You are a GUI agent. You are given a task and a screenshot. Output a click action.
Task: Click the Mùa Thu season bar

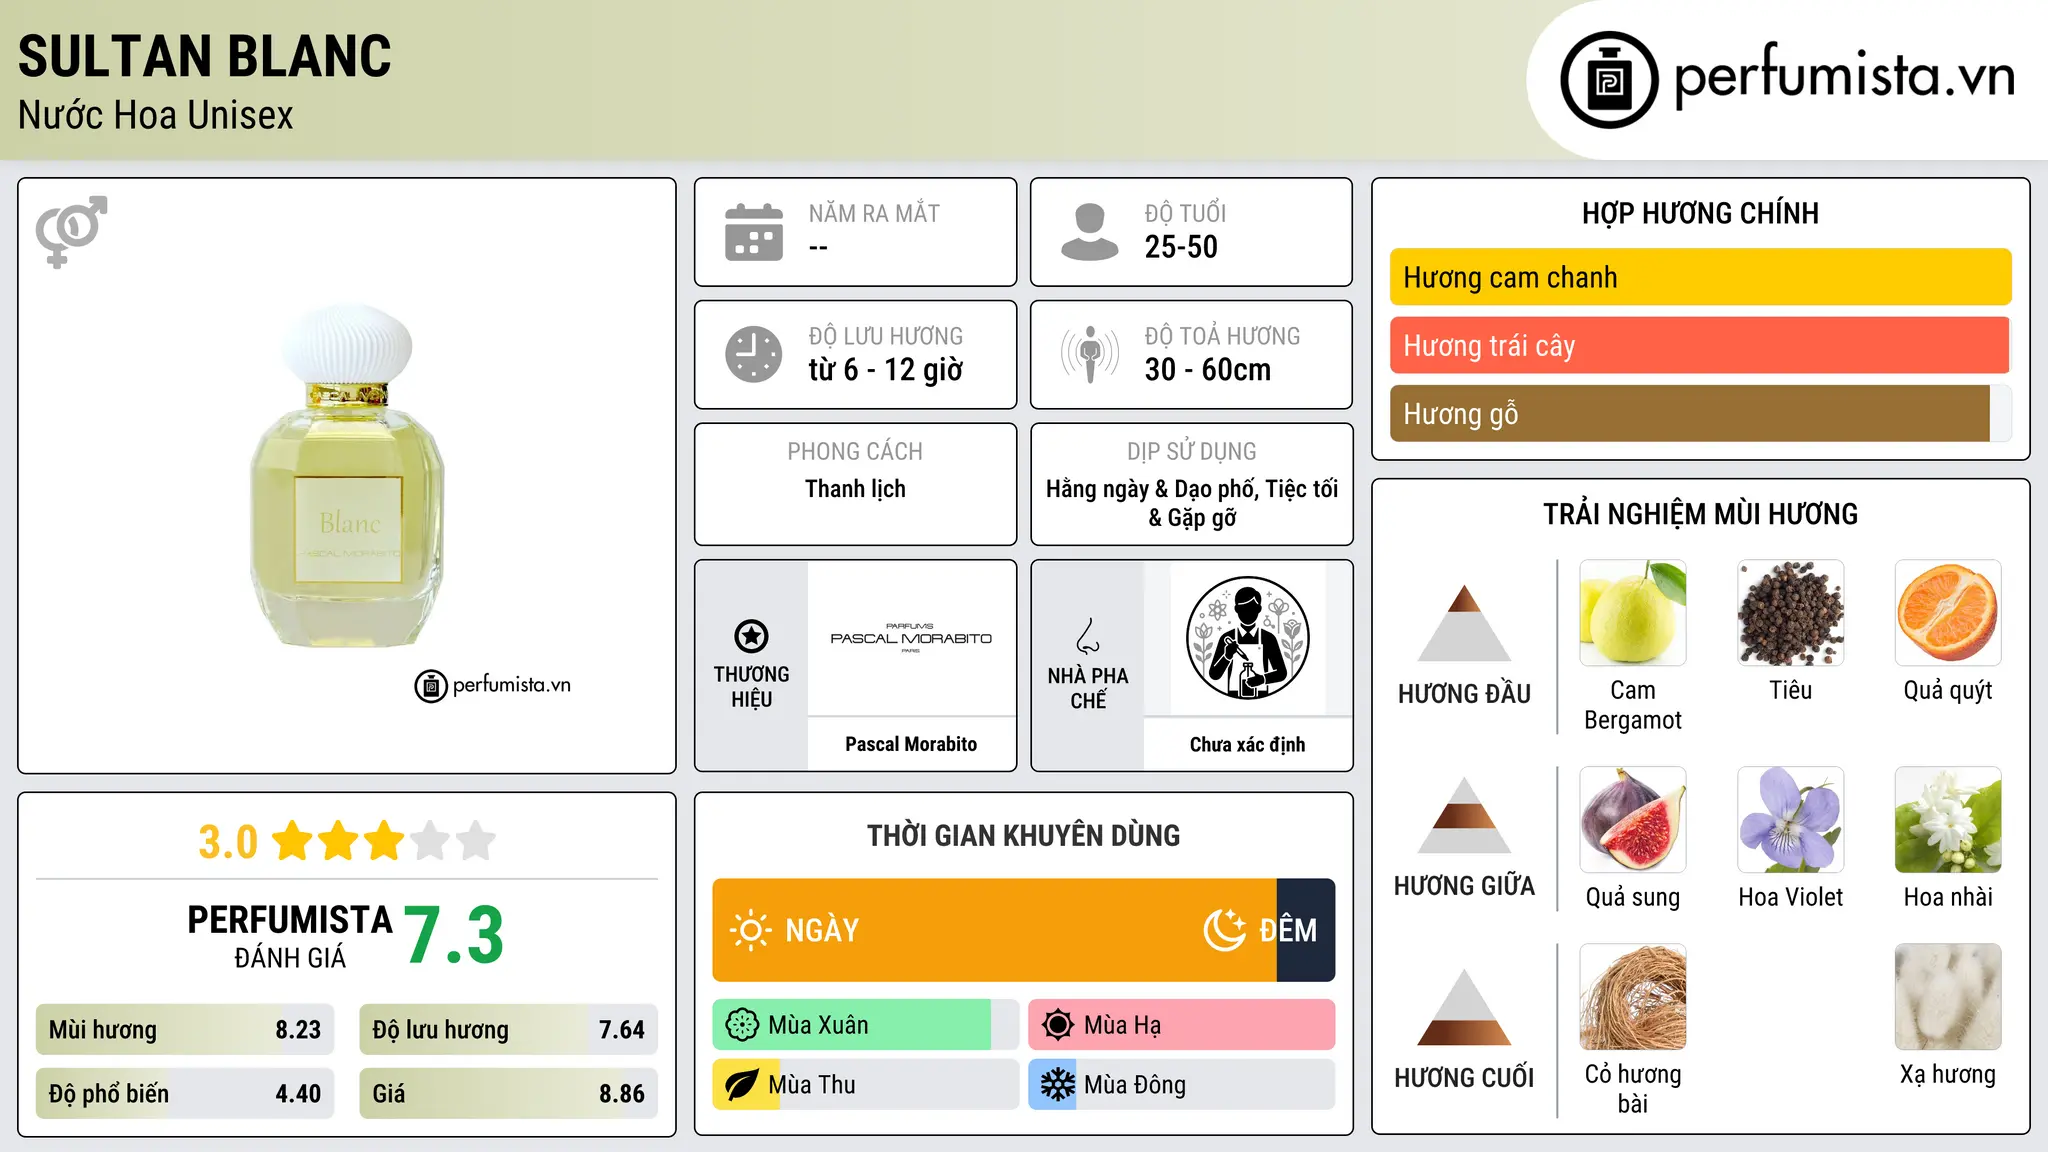pos(866,1085)
